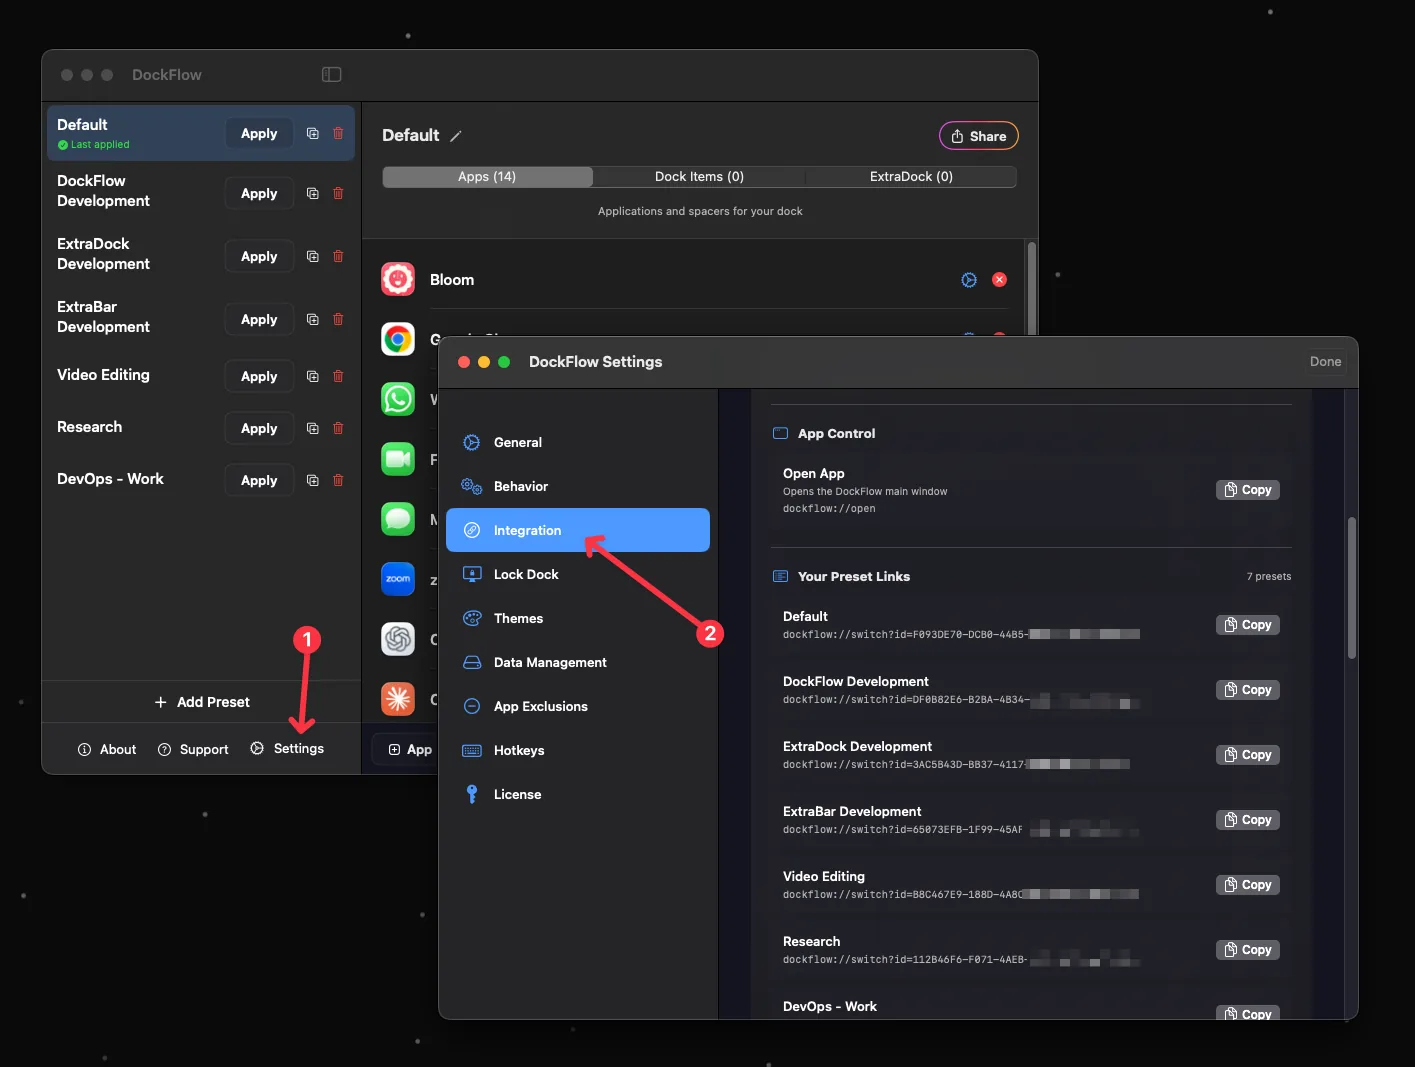Click the WhatsApp icon in apps list

point(398,399)
